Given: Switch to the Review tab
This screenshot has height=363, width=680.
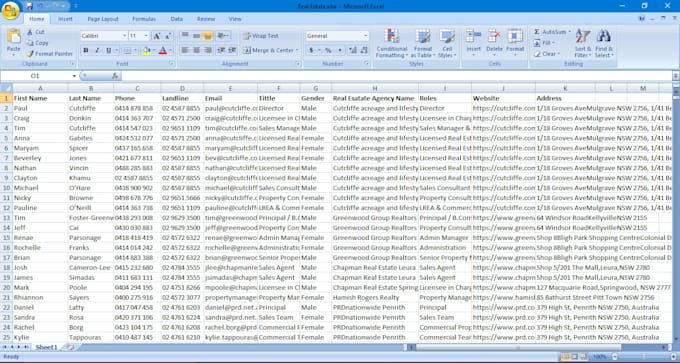Looking at the screenshot, I should (206, 19).
